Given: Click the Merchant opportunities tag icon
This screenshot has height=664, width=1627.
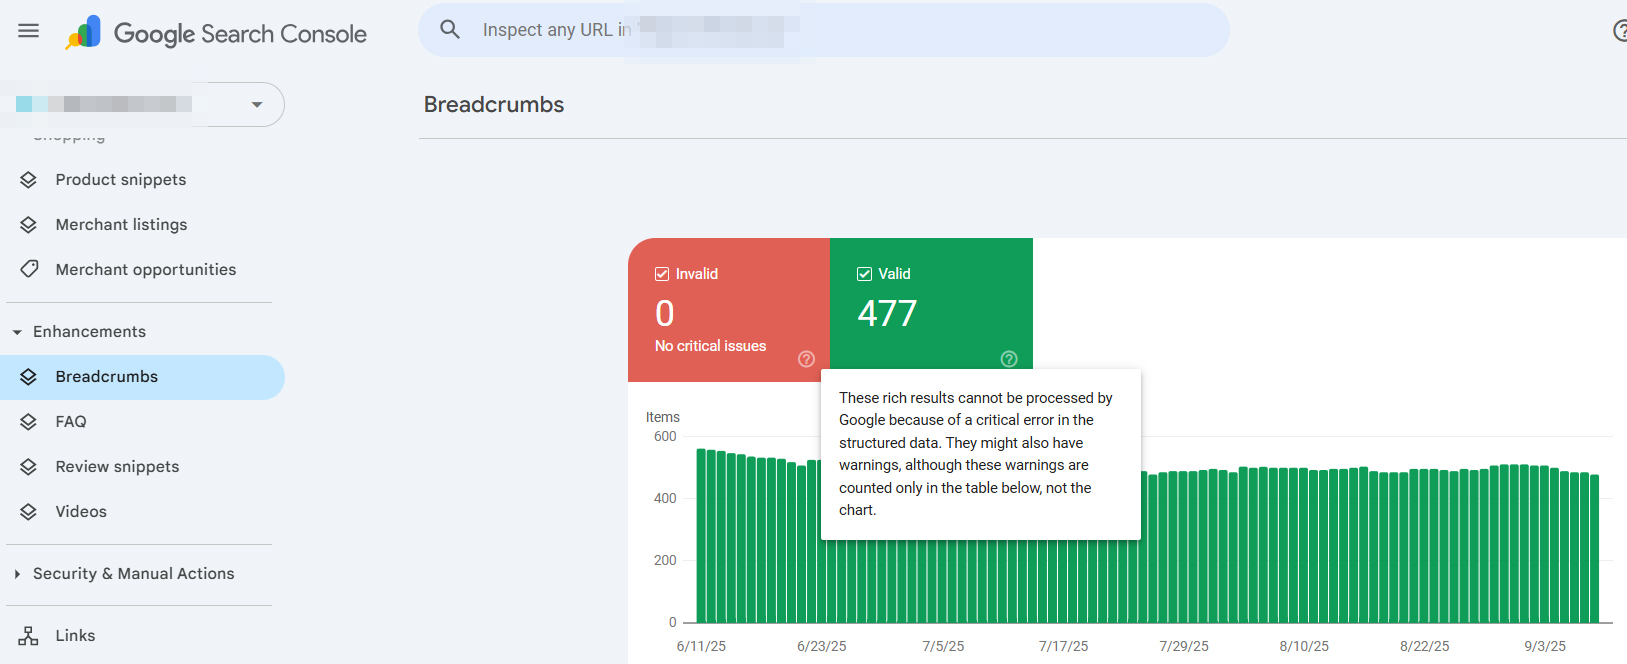Looking at the screenshot, I should click(29, 269).
